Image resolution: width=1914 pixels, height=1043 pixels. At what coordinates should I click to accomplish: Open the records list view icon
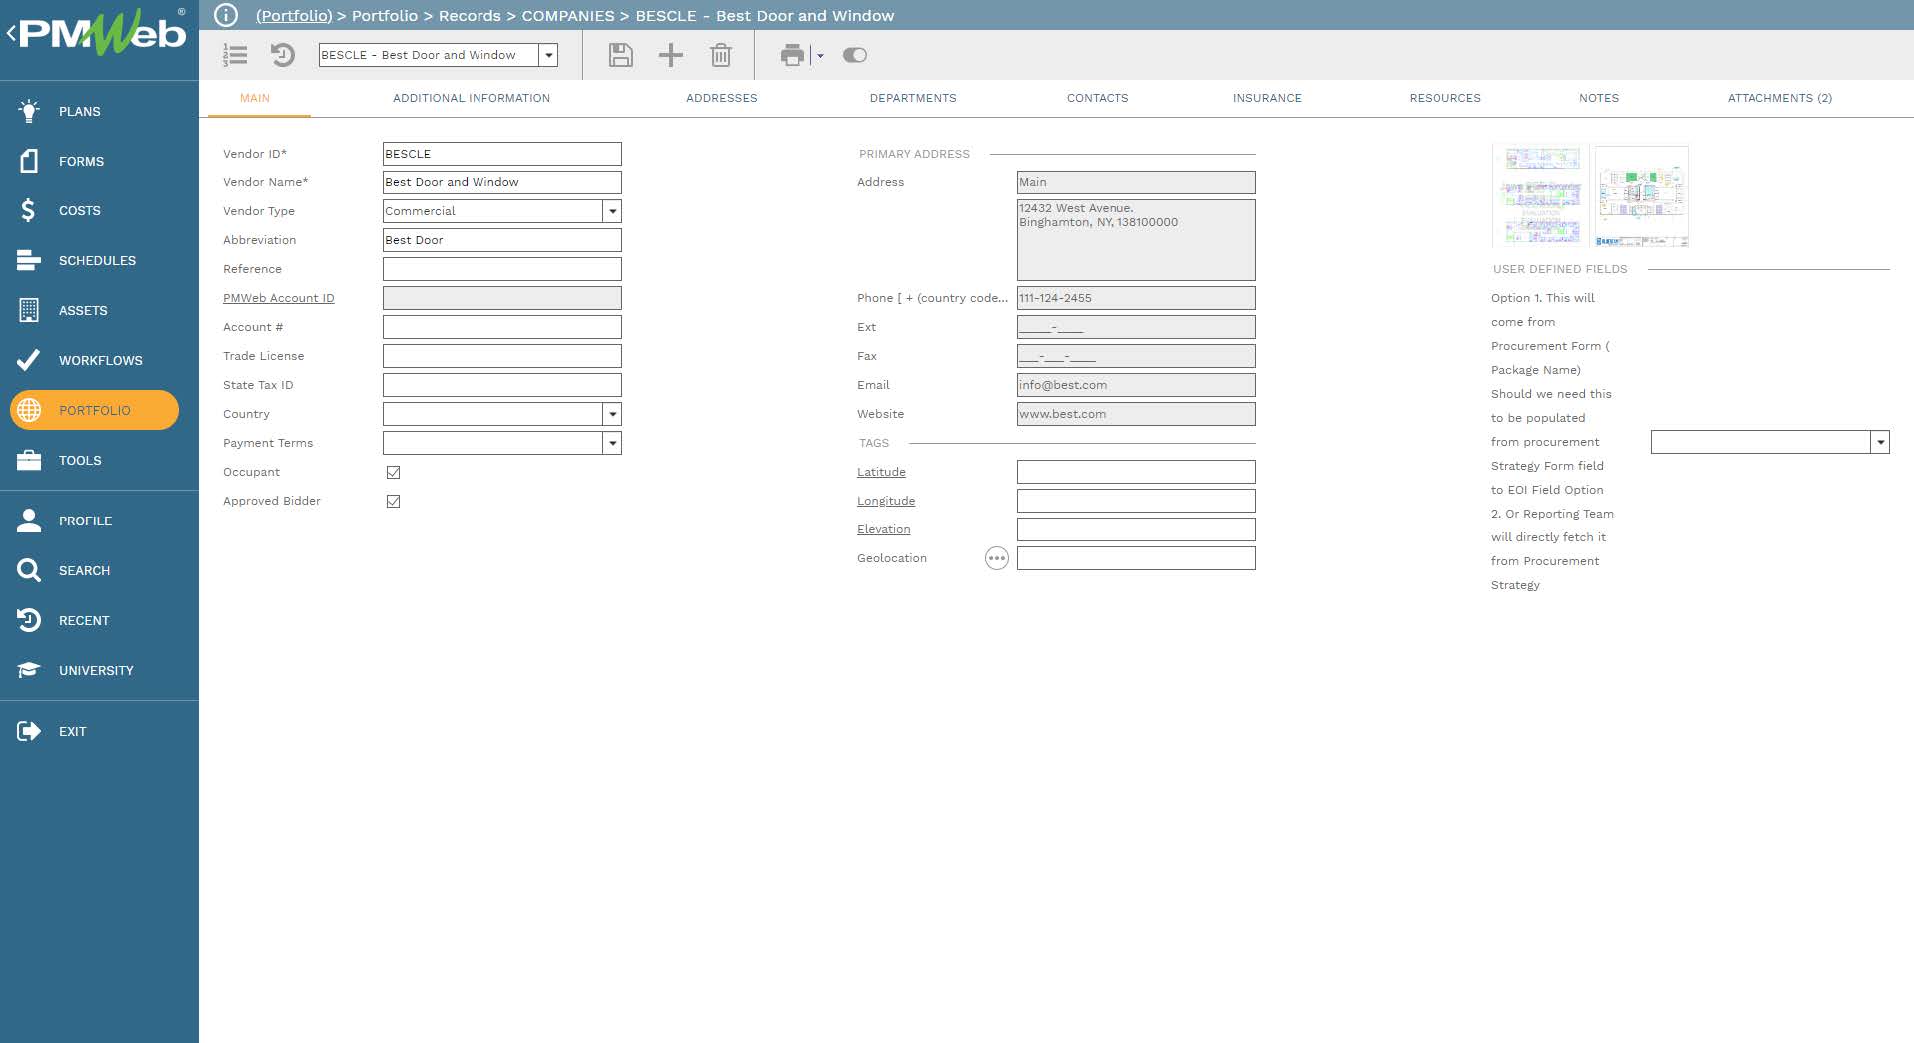pos(235,55)
